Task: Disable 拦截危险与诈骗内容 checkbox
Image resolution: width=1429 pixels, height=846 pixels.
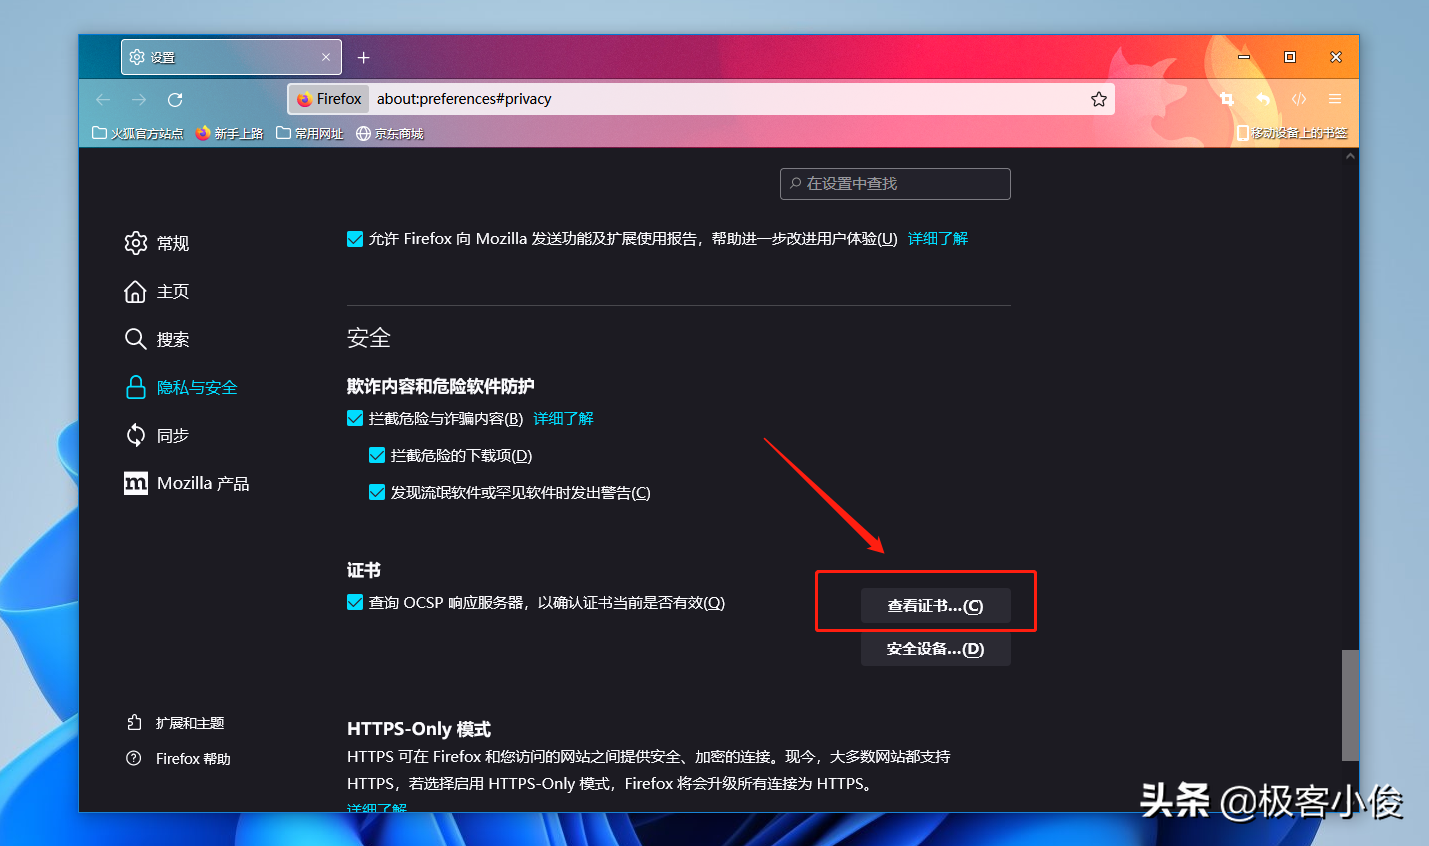Action: point(355,418)
